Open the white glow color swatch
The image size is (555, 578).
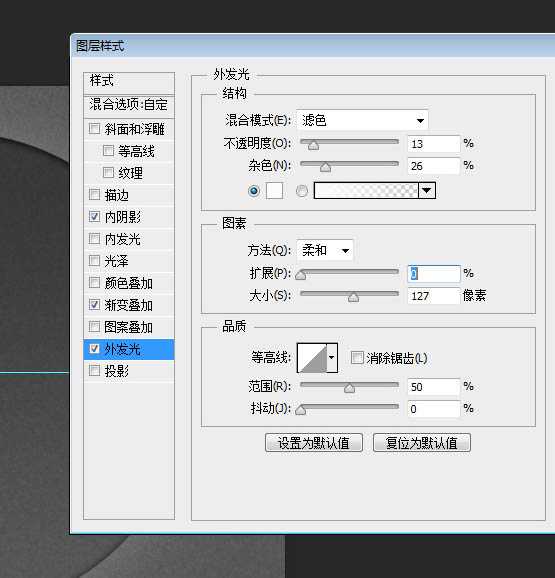click(274, 191)
